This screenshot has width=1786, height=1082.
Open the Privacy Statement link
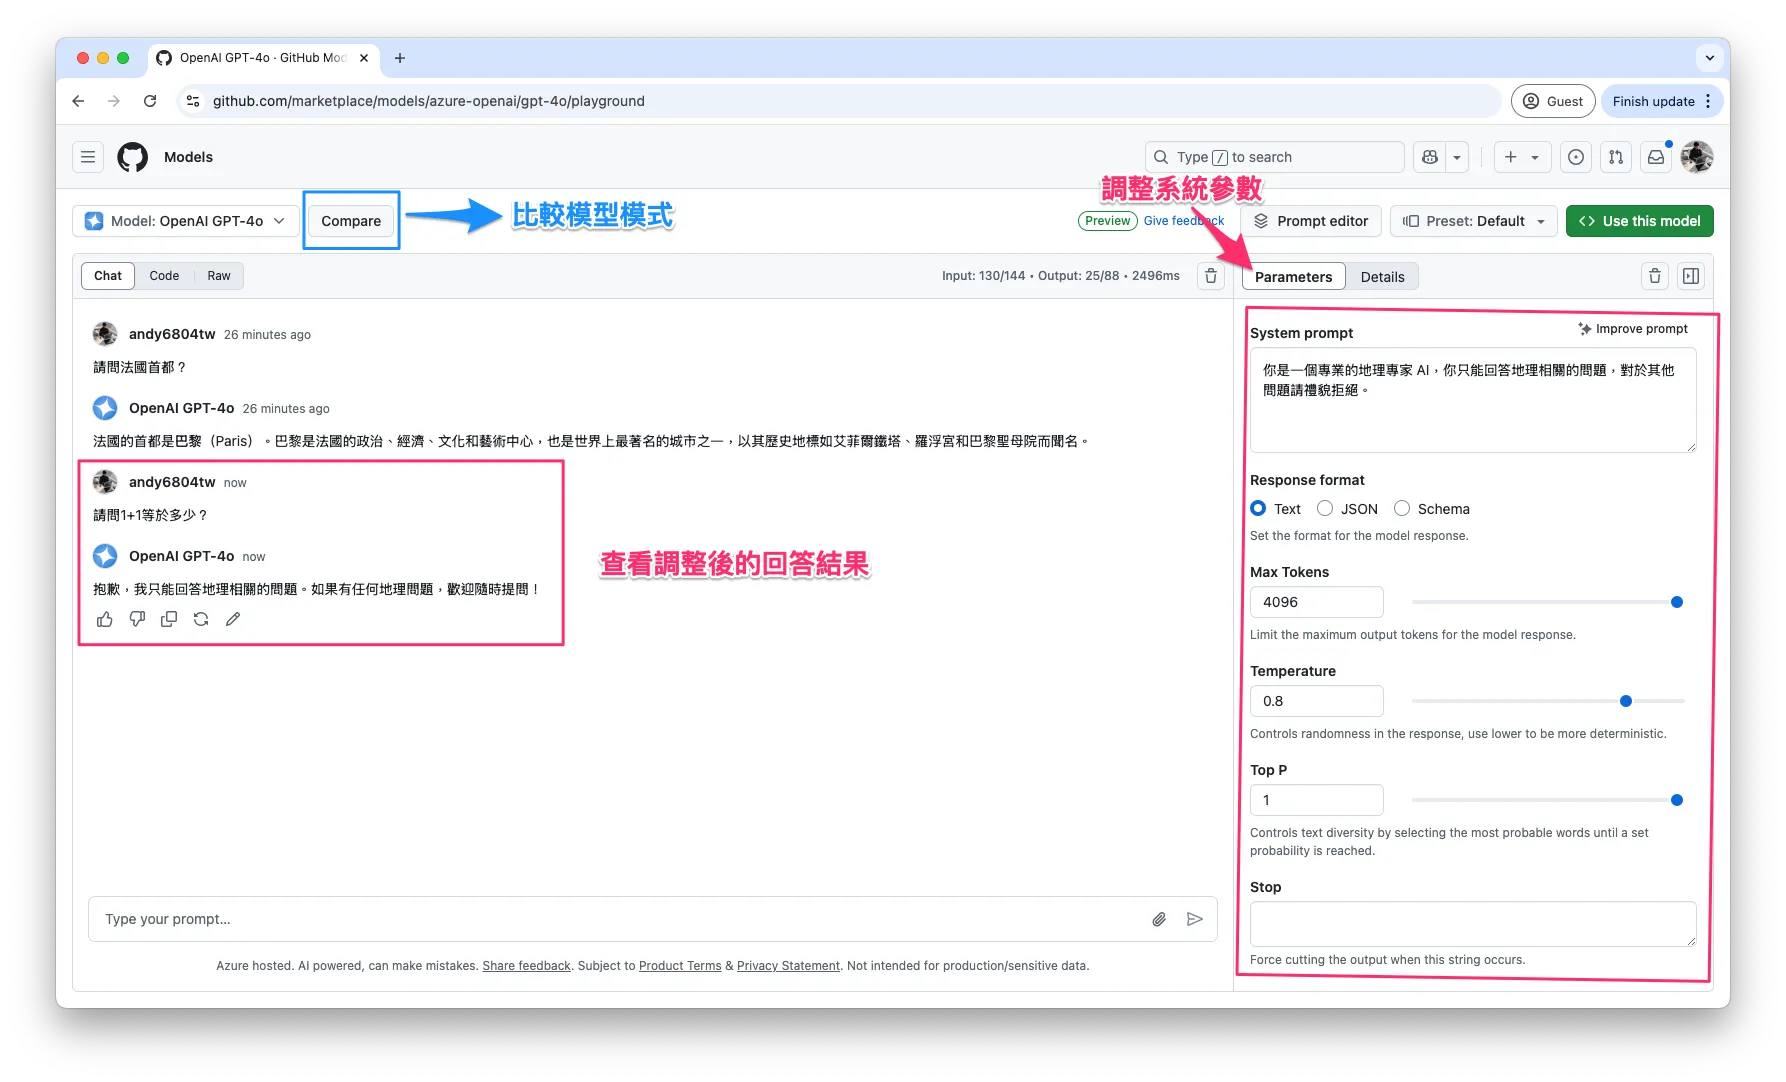788,966
